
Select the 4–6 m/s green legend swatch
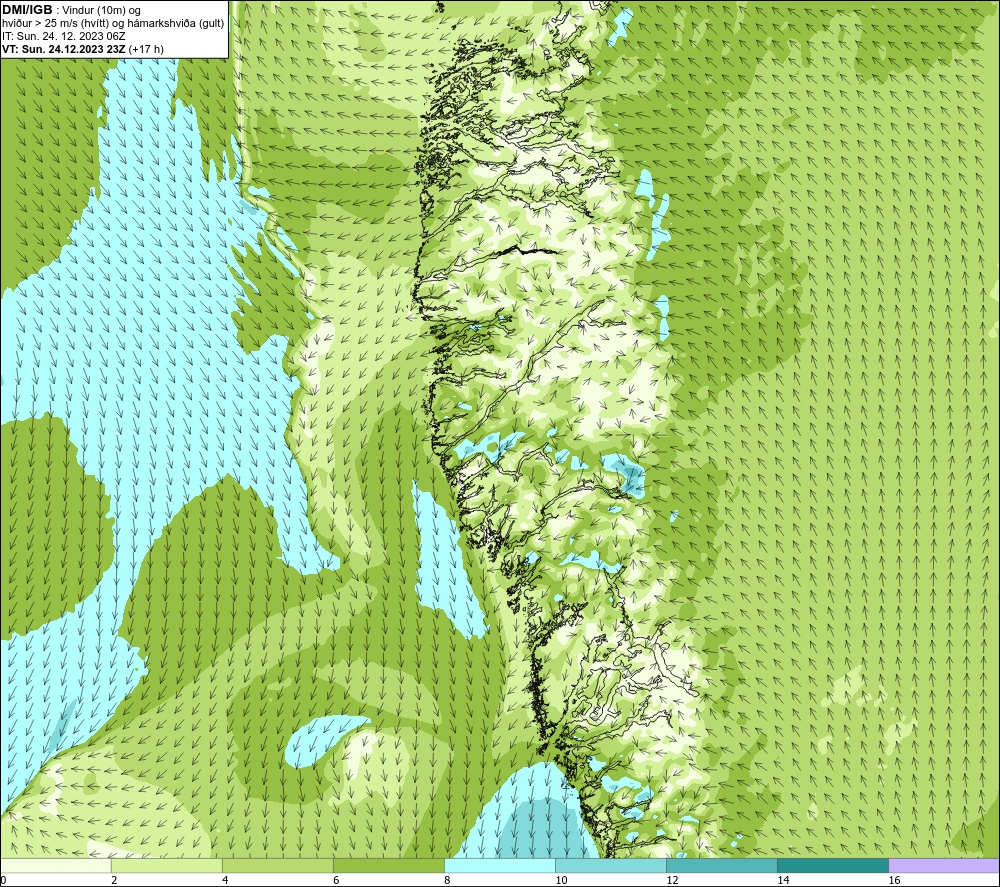[278, 865]
